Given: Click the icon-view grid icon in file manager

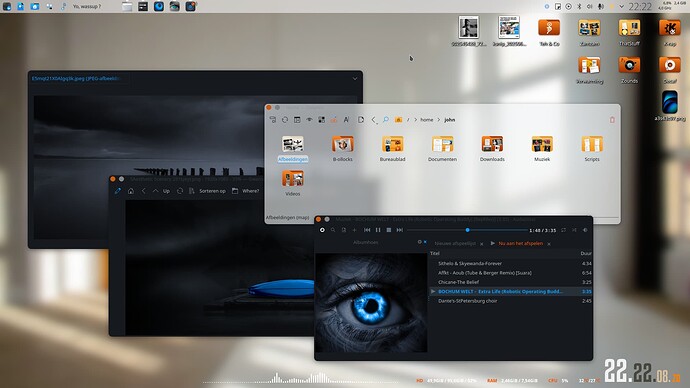Looking at the screenshot, I should [x=322, y=120].
